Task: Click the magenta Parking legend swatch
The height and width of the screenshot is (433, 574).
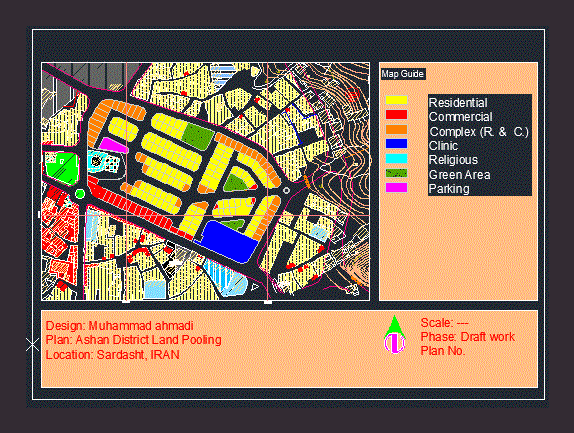Action: pos(396,188)
